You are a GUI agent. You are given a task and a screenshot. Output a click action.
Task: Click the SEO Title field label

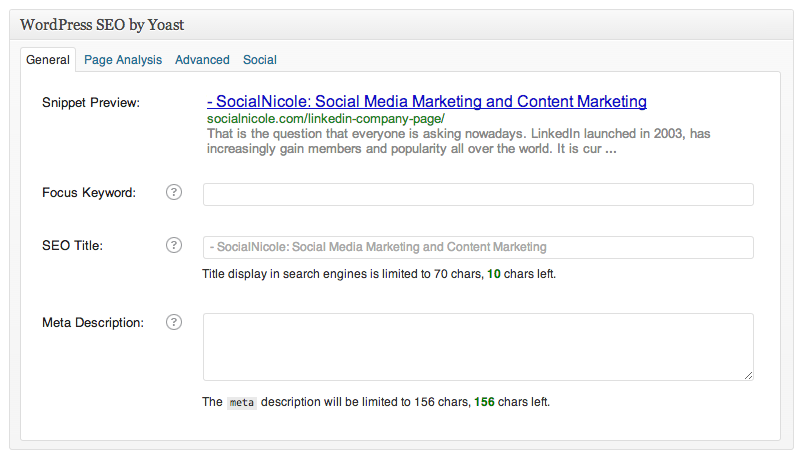(x=72, y=246)
